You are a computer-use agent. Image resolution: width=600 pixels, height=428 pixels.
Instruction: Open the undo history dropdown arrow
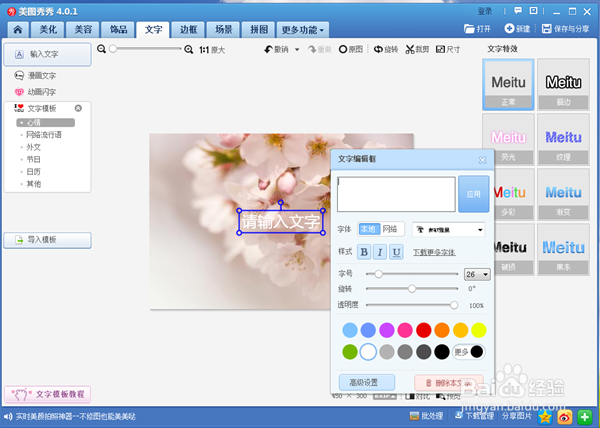pos(297,50)
